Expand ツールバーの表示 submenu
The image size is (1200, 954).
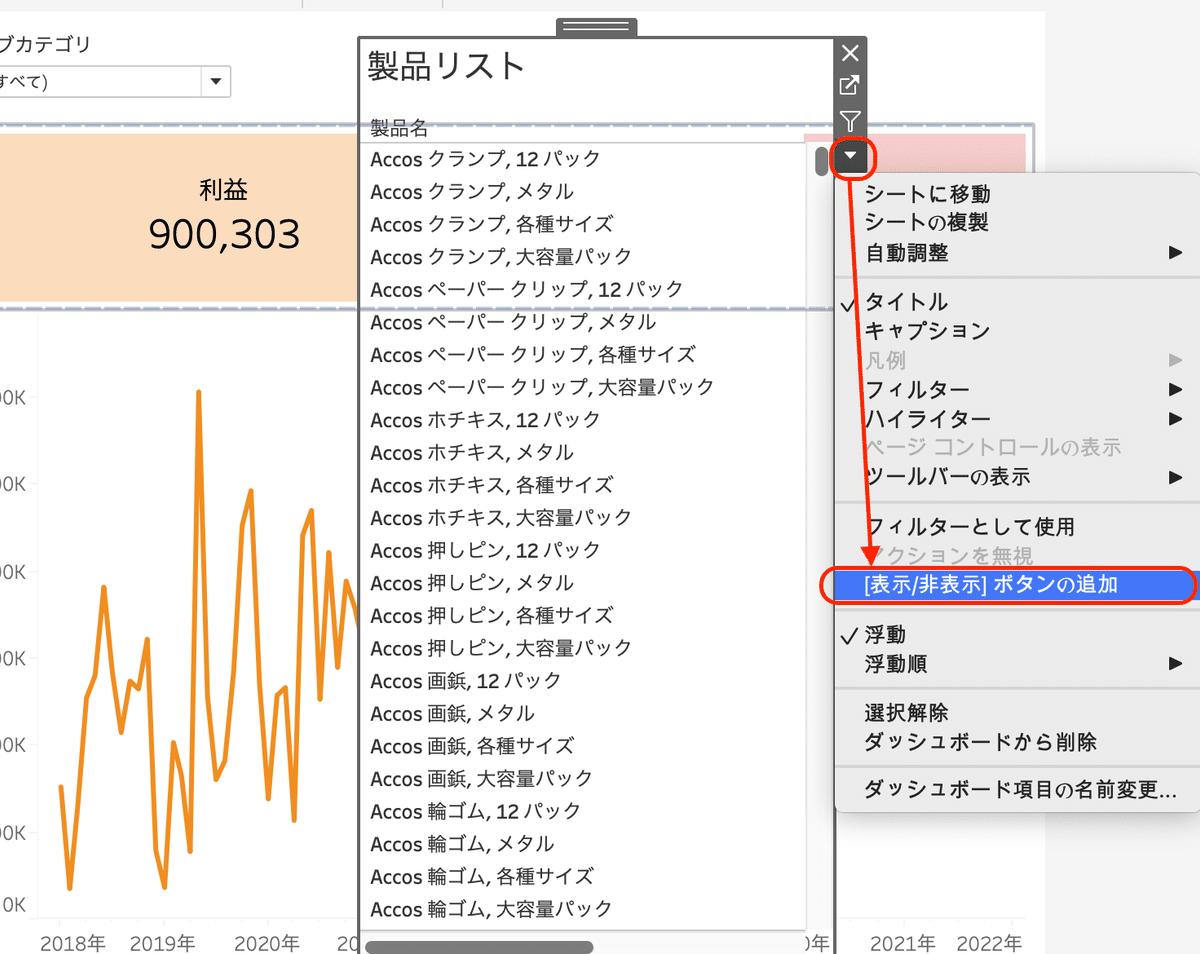pos(1017,477)
